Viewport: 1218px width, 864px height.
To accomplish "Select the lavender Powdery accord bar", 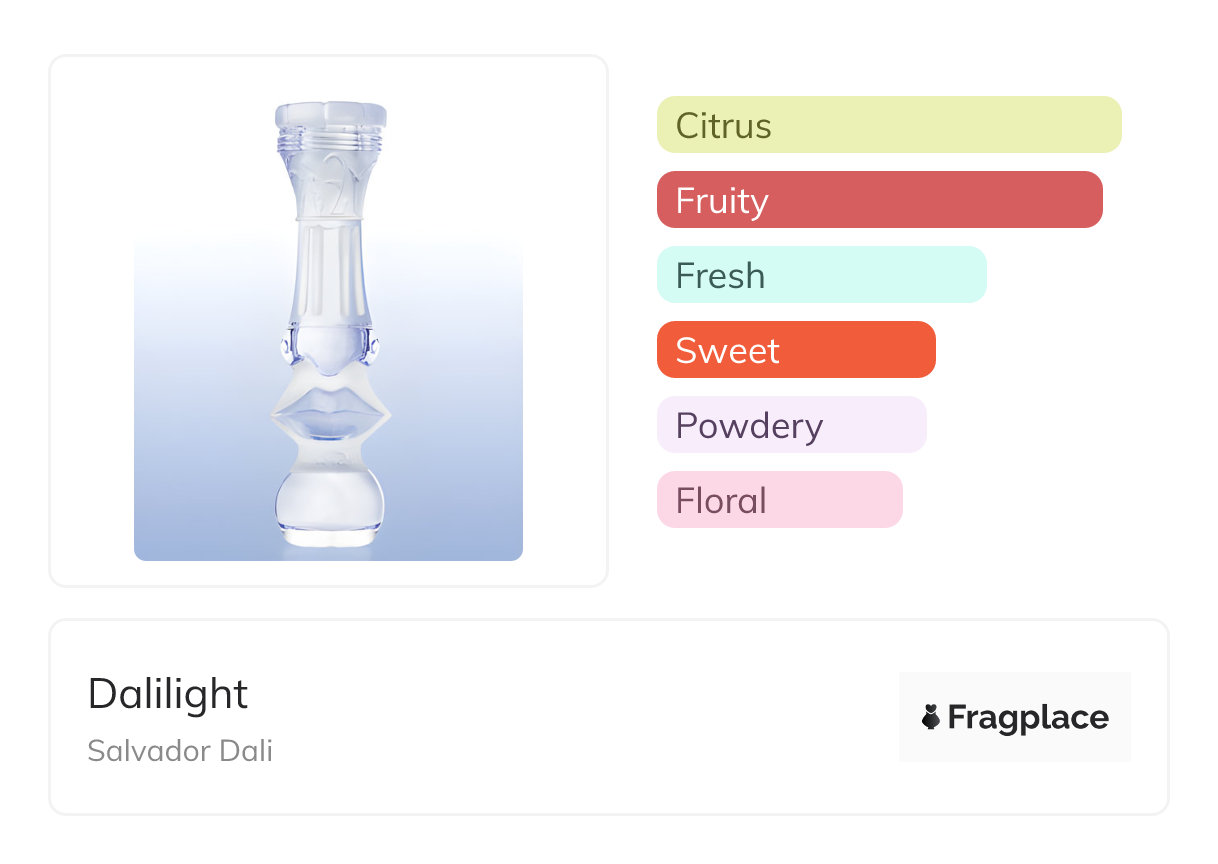I will coord(791,425).
